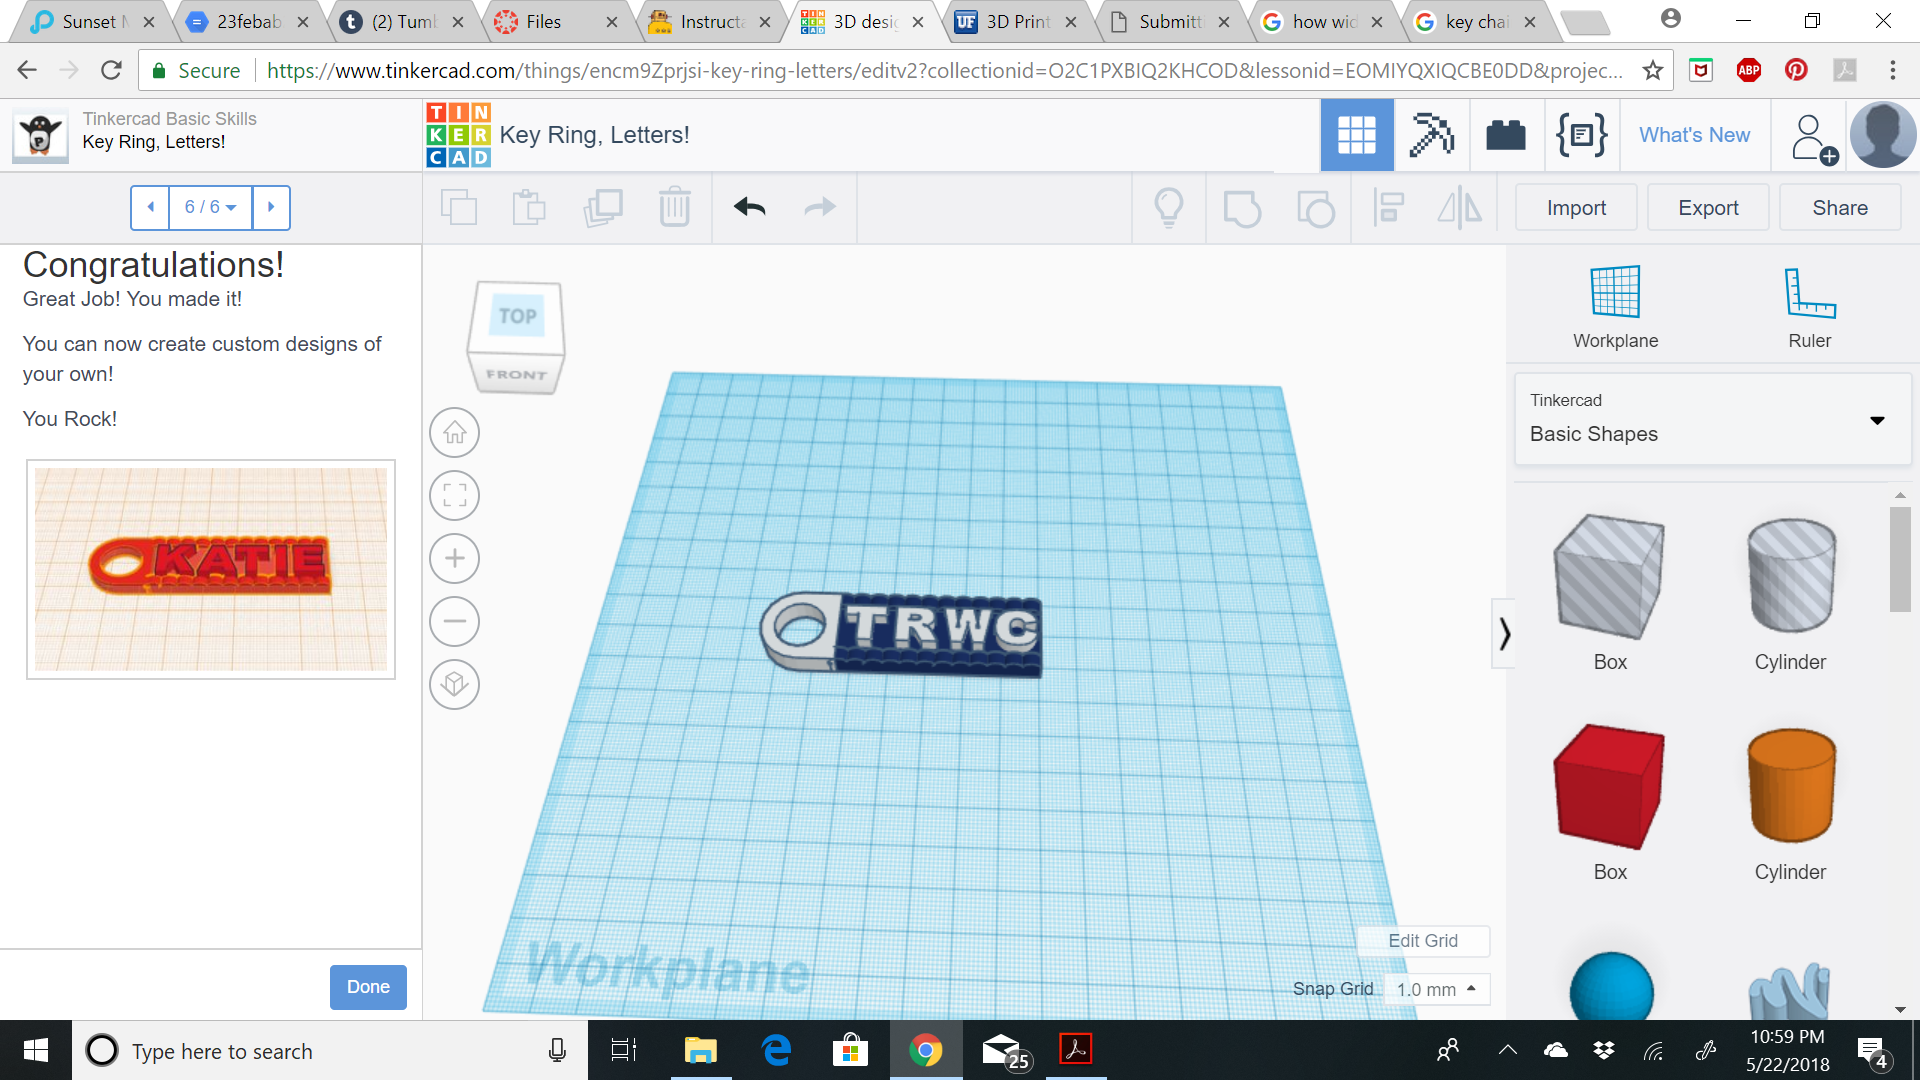Click the Done button
Viewport: 1920px width, 1080px height.
tap(368, 987)
